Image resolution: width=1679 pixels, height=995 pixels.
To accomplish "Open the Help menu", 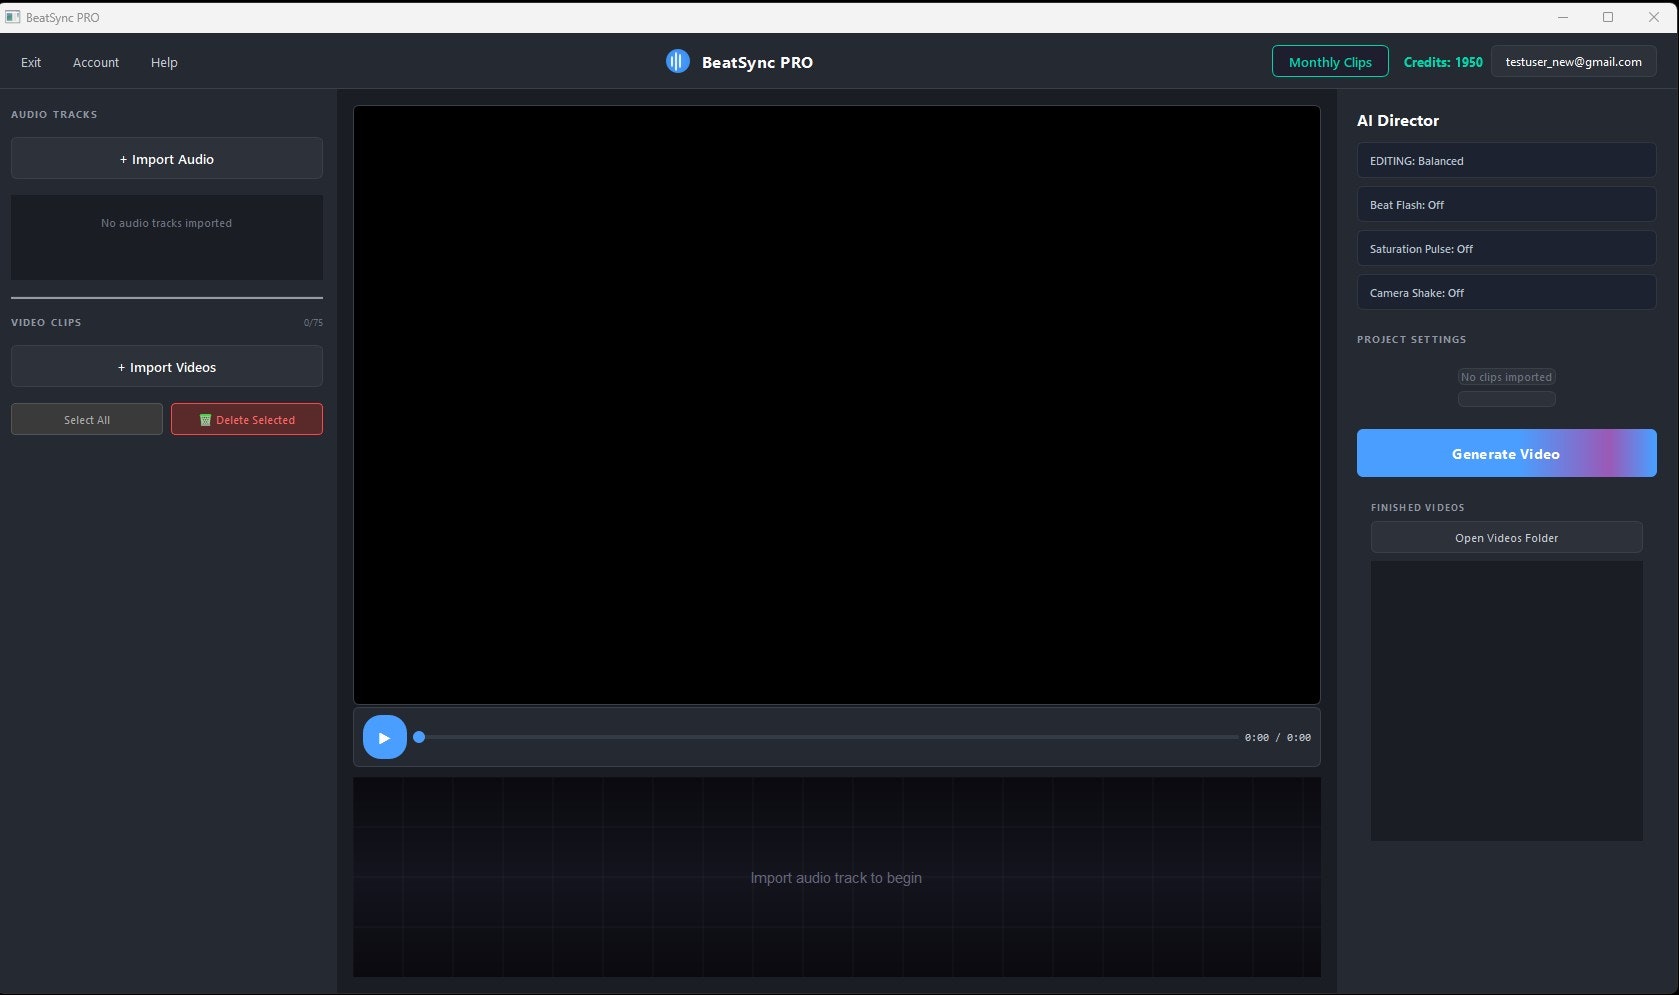I will pyautogui.click(x=163, y=62).
